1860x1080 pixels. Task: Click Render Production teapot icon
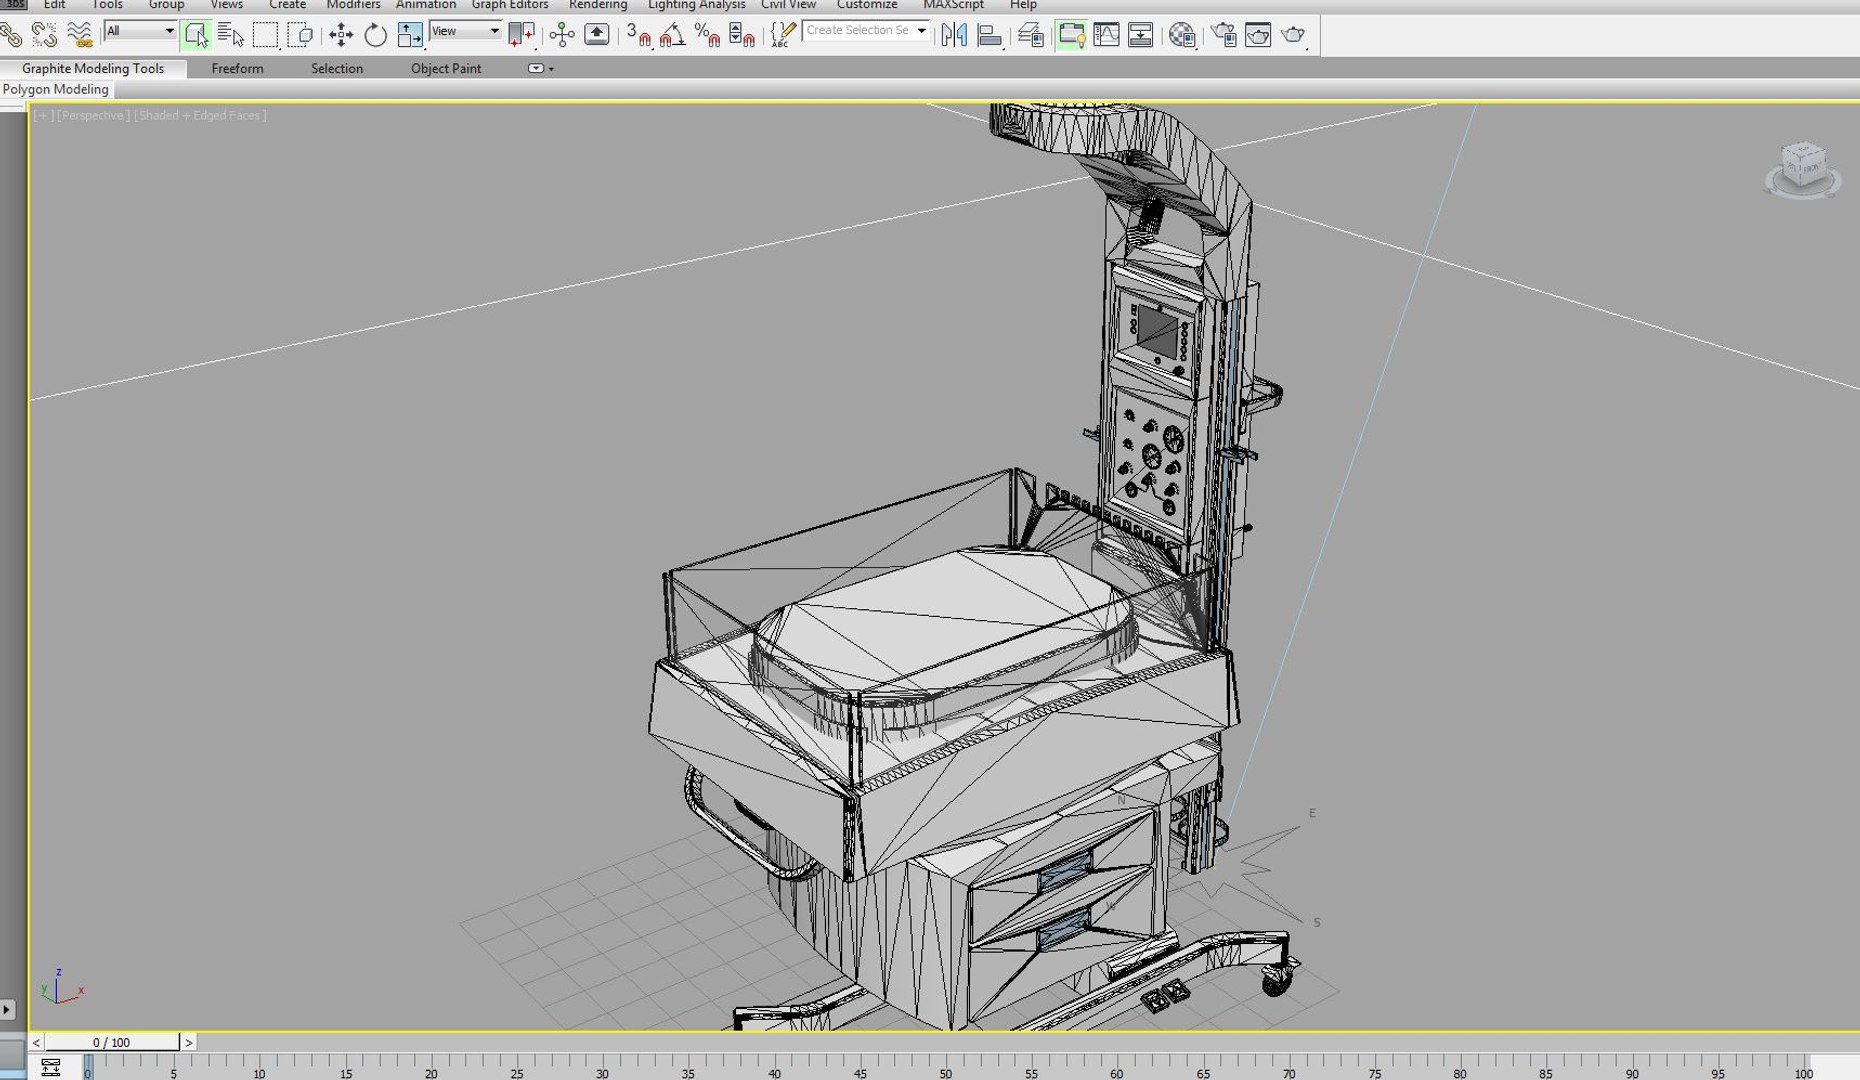1293,35
